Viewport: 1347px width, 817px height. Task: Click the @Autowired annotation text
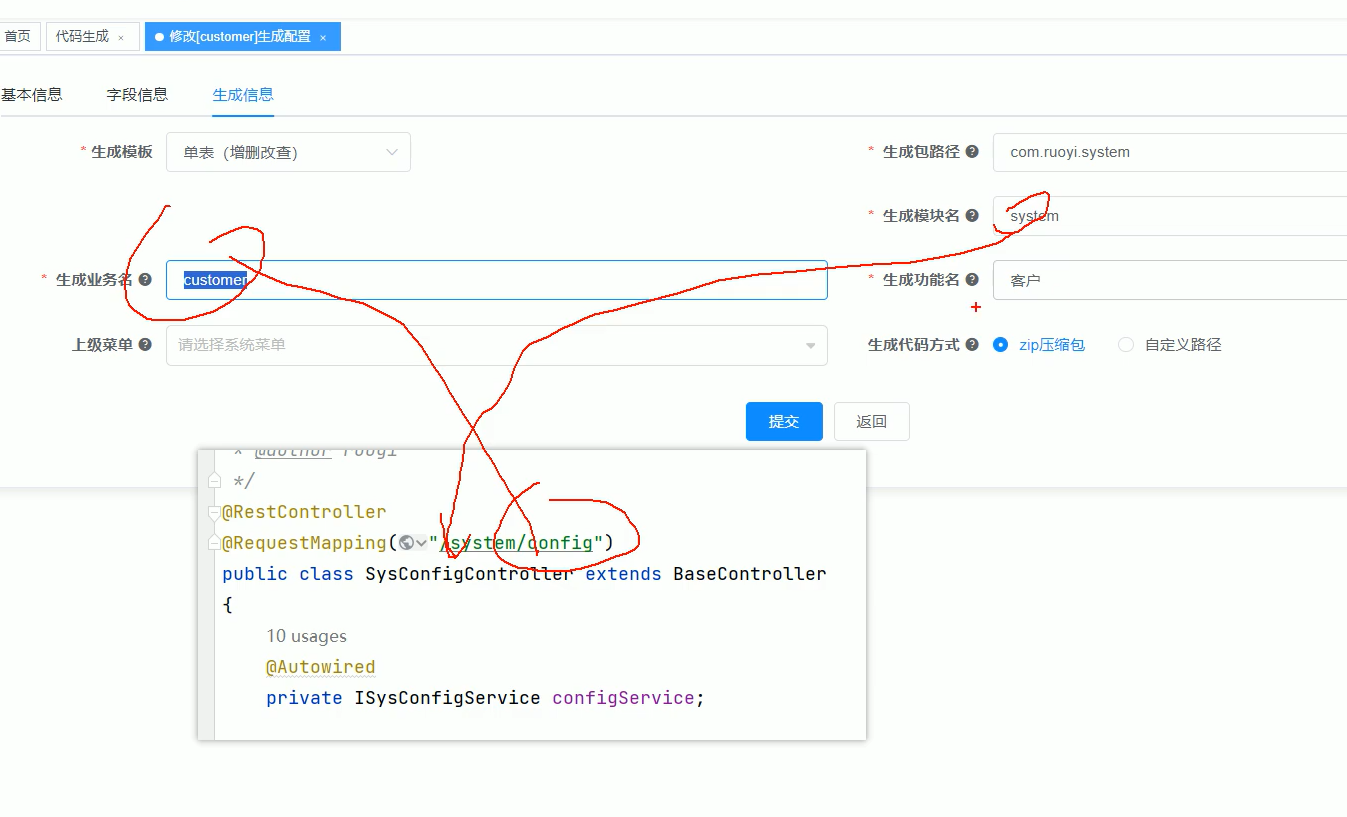point(321,667)
